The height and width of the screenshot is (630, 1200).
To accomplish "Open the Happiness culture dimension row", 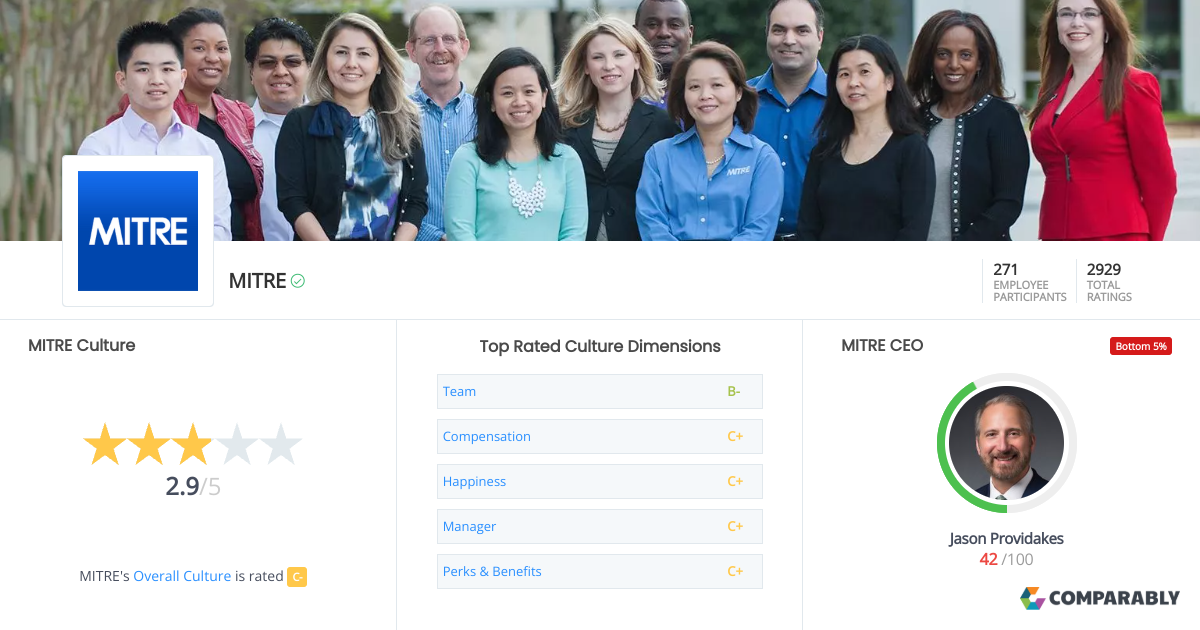I will pos(600,481).
